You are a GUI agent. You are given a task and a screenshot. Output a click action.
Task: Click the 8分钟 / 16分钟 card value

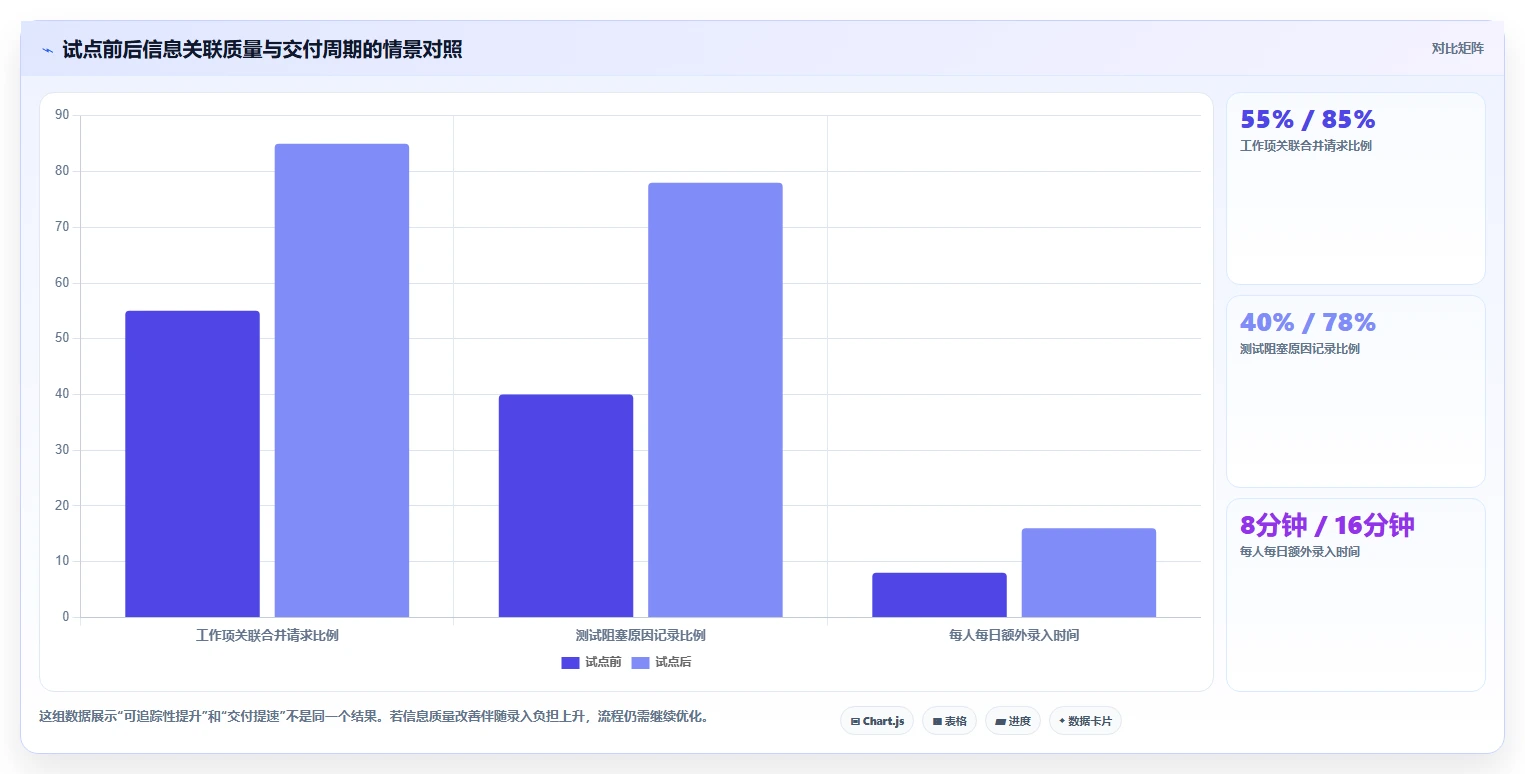[x=1327, y=526]
